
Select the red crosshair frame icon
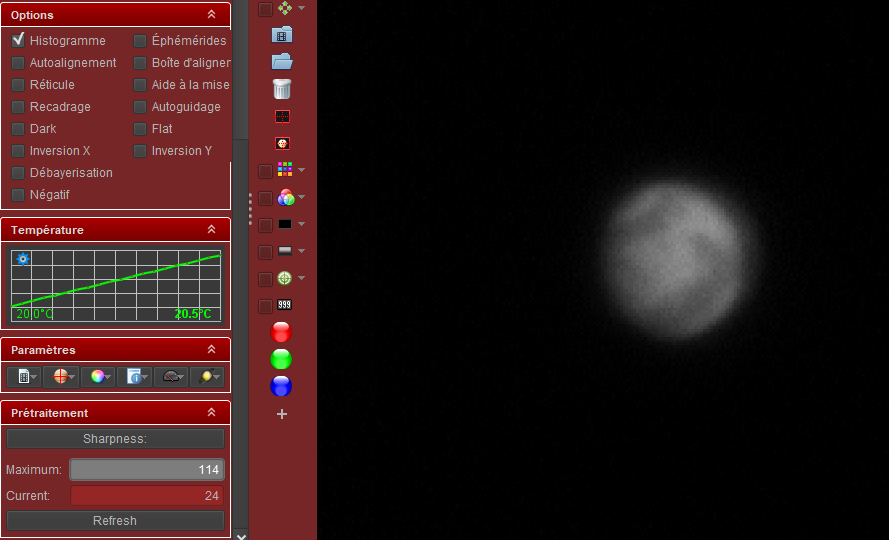click(x=282, y=116)
